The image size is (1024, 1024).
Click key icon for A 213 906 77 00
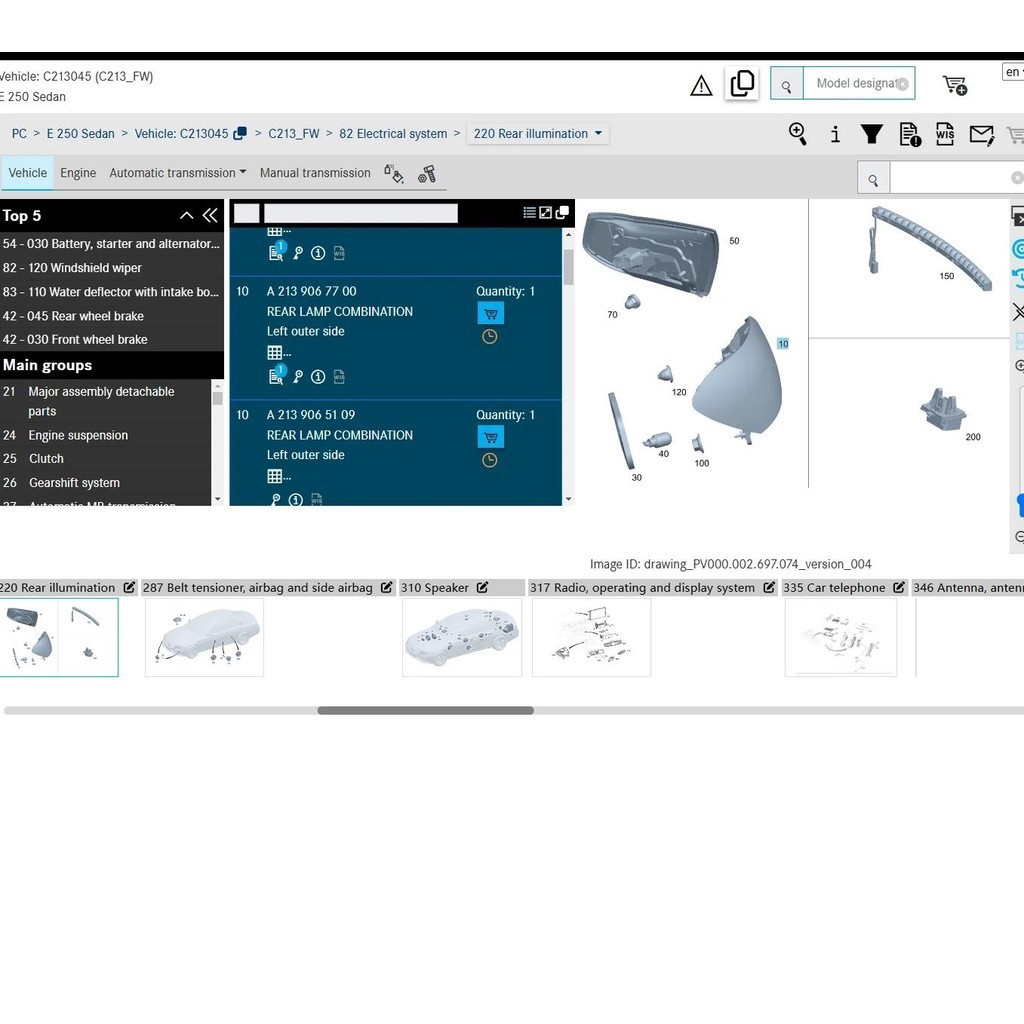pyautogui.click(x=298, y=377)
